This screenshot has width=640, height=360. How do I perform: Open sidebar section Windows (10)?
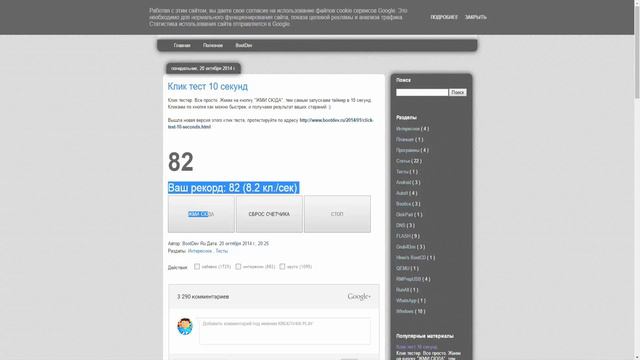tap(405, 311)
